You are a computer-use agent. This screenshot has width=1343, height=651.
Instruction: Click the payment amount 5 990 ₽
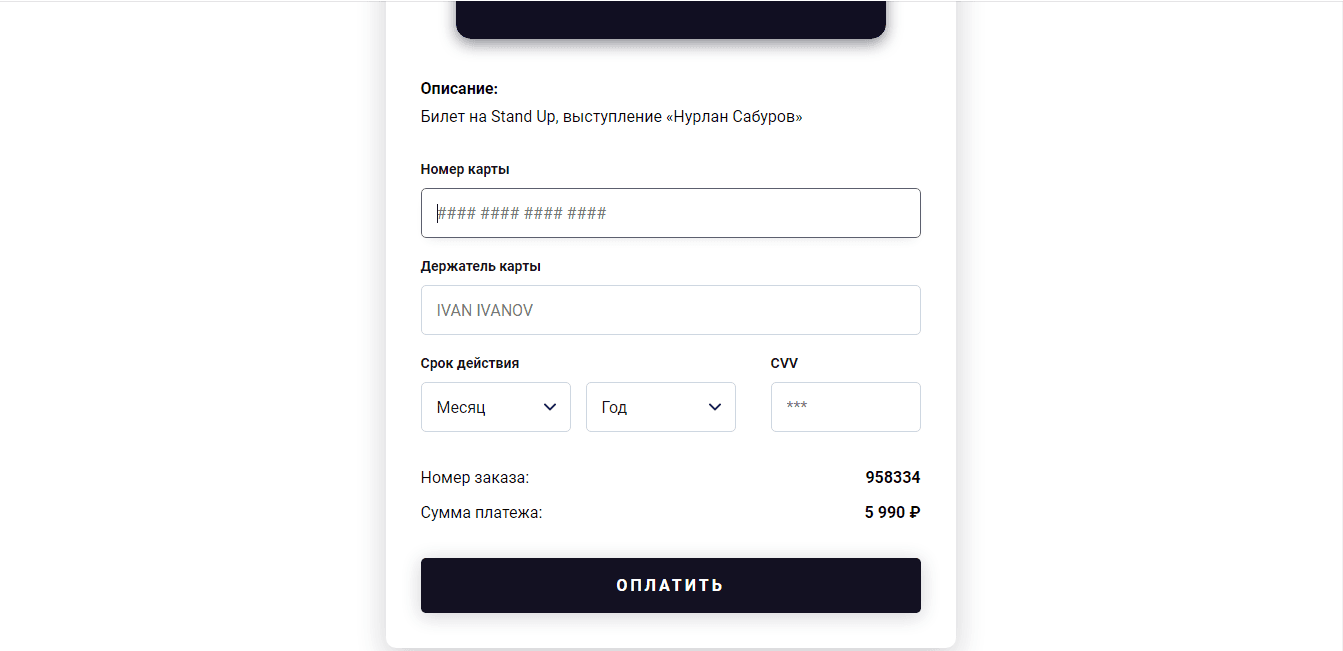click(x=892, y=512)
